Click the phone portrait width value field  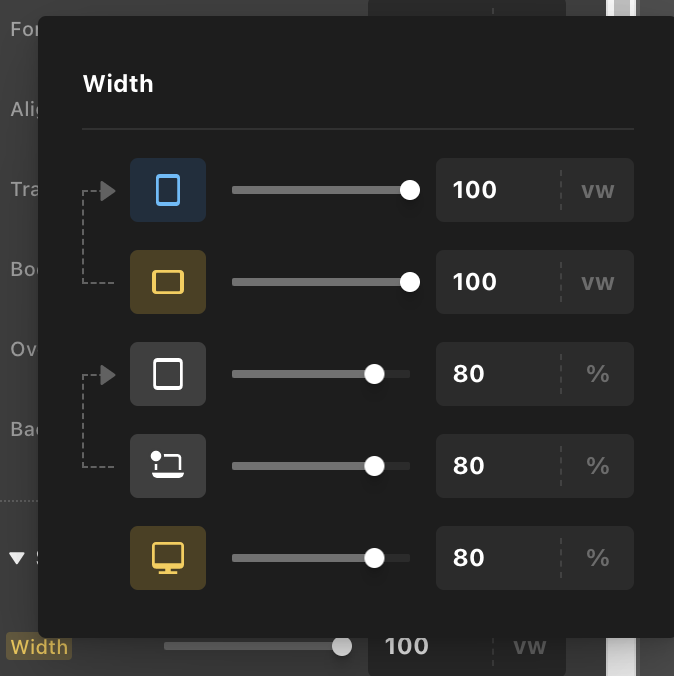495,190
